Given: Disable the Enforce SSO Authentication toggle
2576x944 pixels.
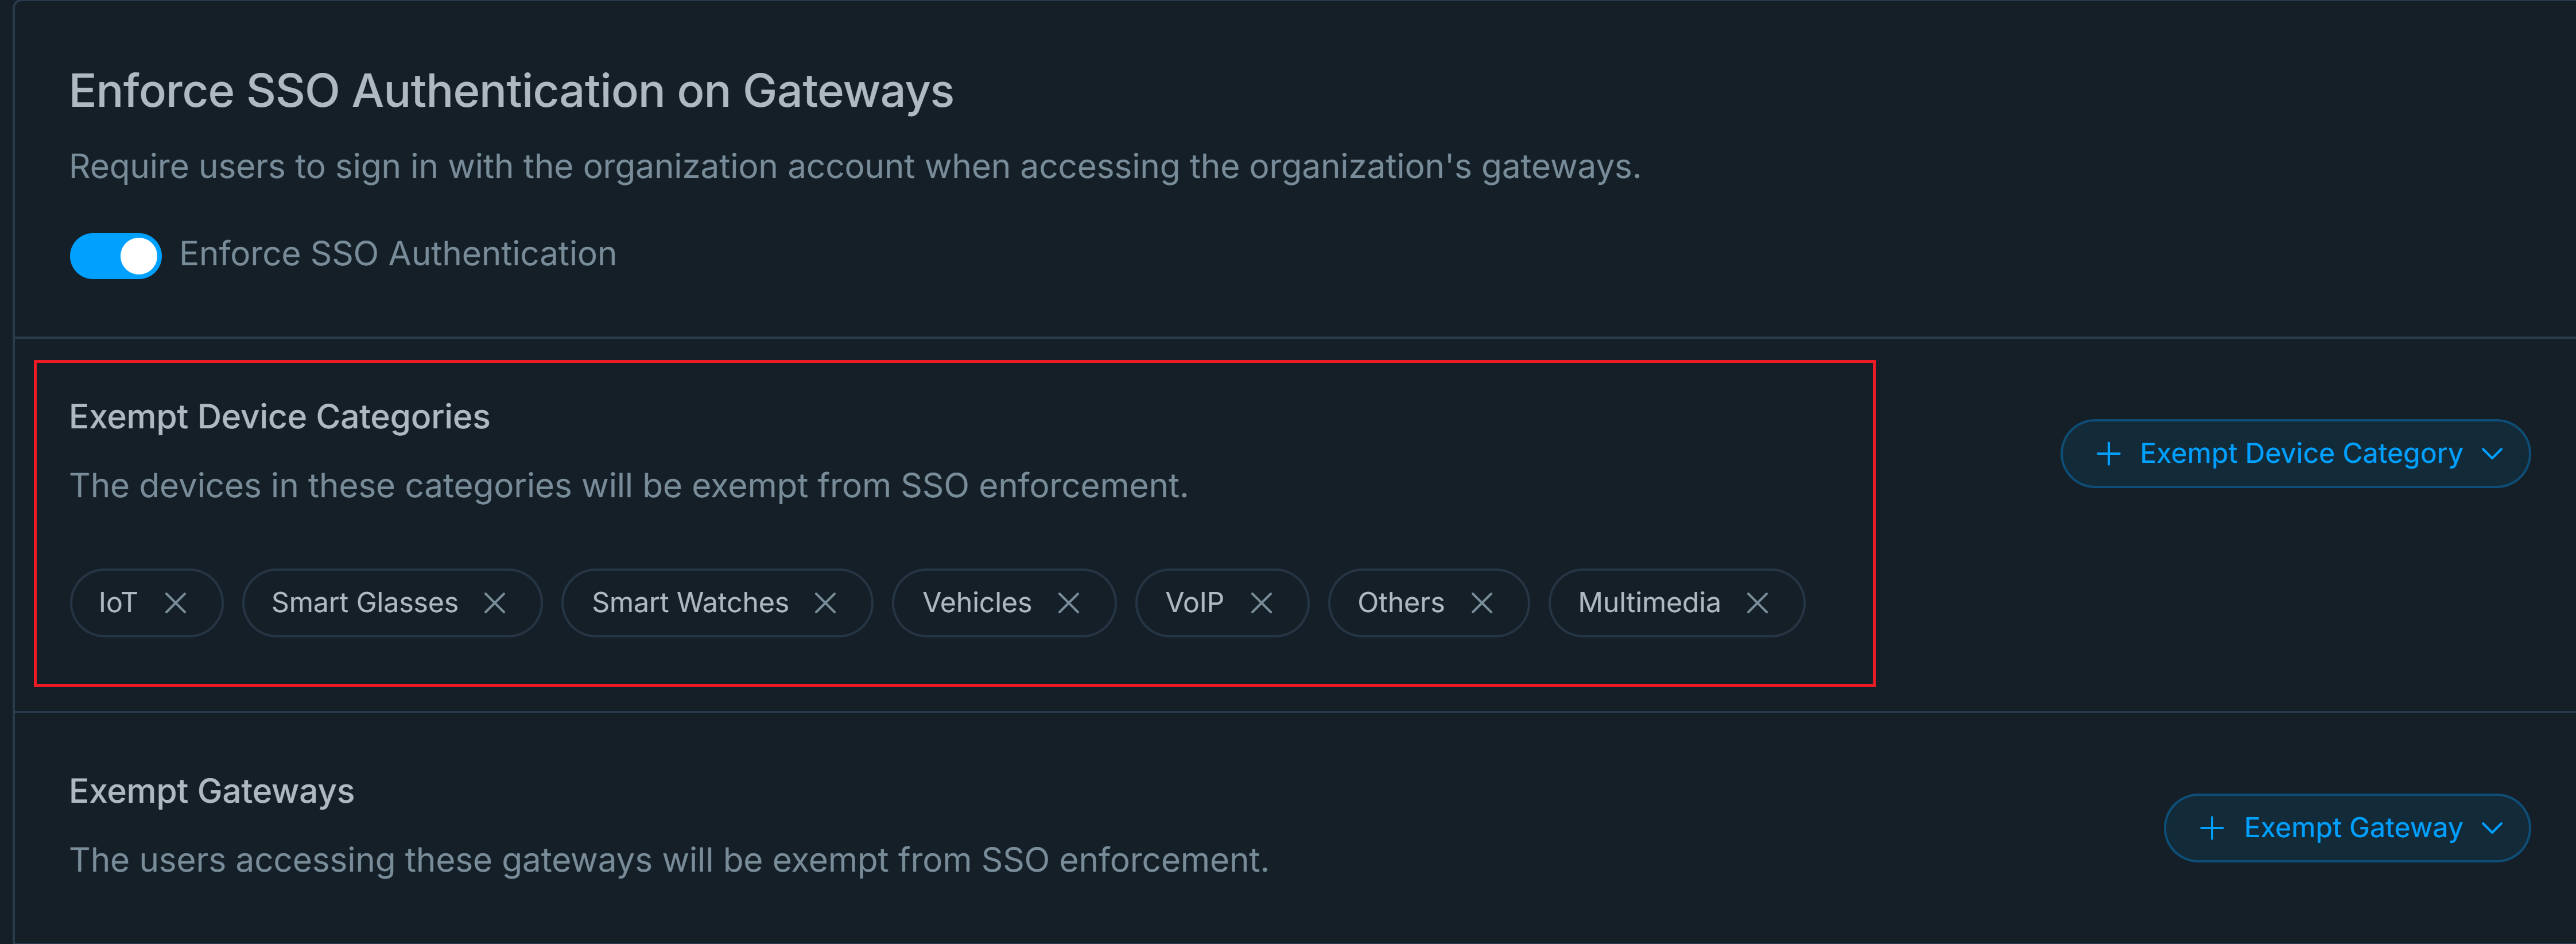Looking at the screenshot, I should (x=116, y=255).
